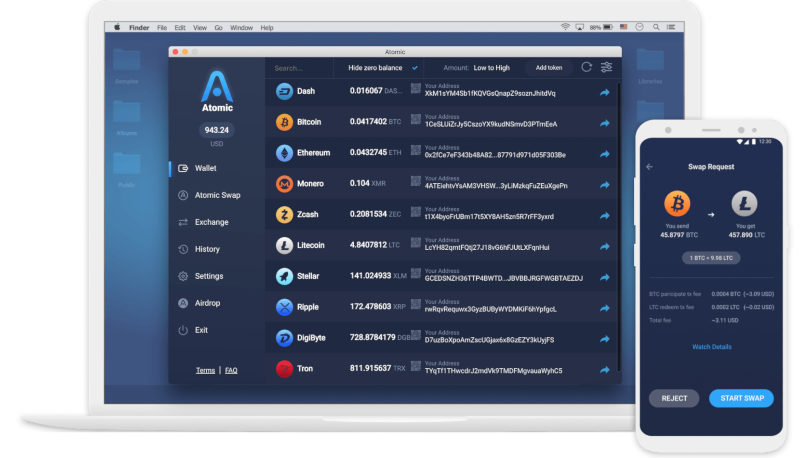800x458 pixels.
Task: Open the Finder menu in the menu bar
Action: [139, 28]
